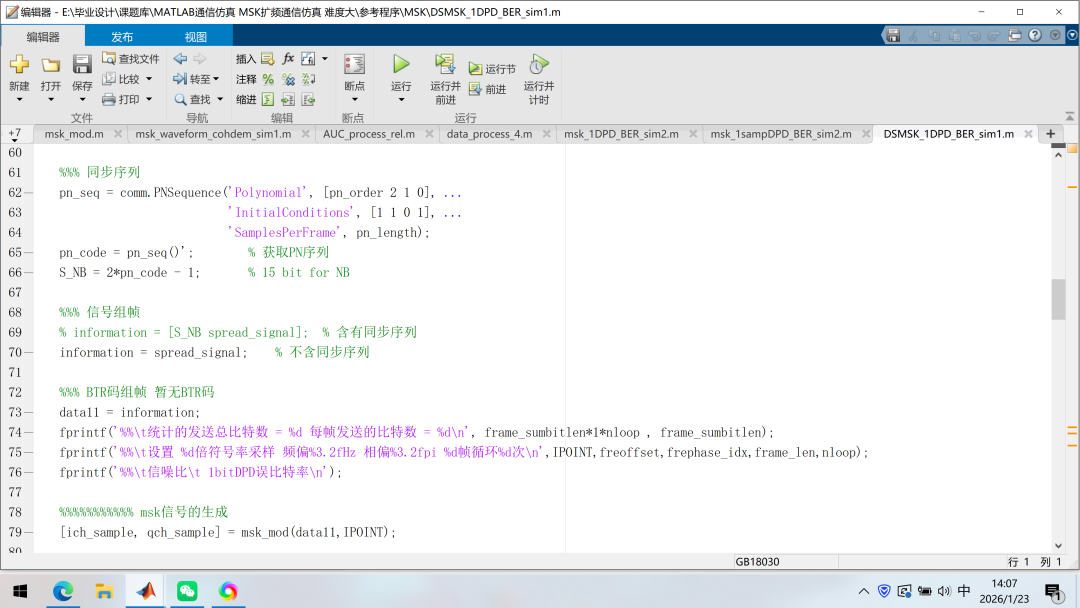Click Run and Time (运行并计时) icon
This screenshot has height=608, width=1080.
(539, 65)
